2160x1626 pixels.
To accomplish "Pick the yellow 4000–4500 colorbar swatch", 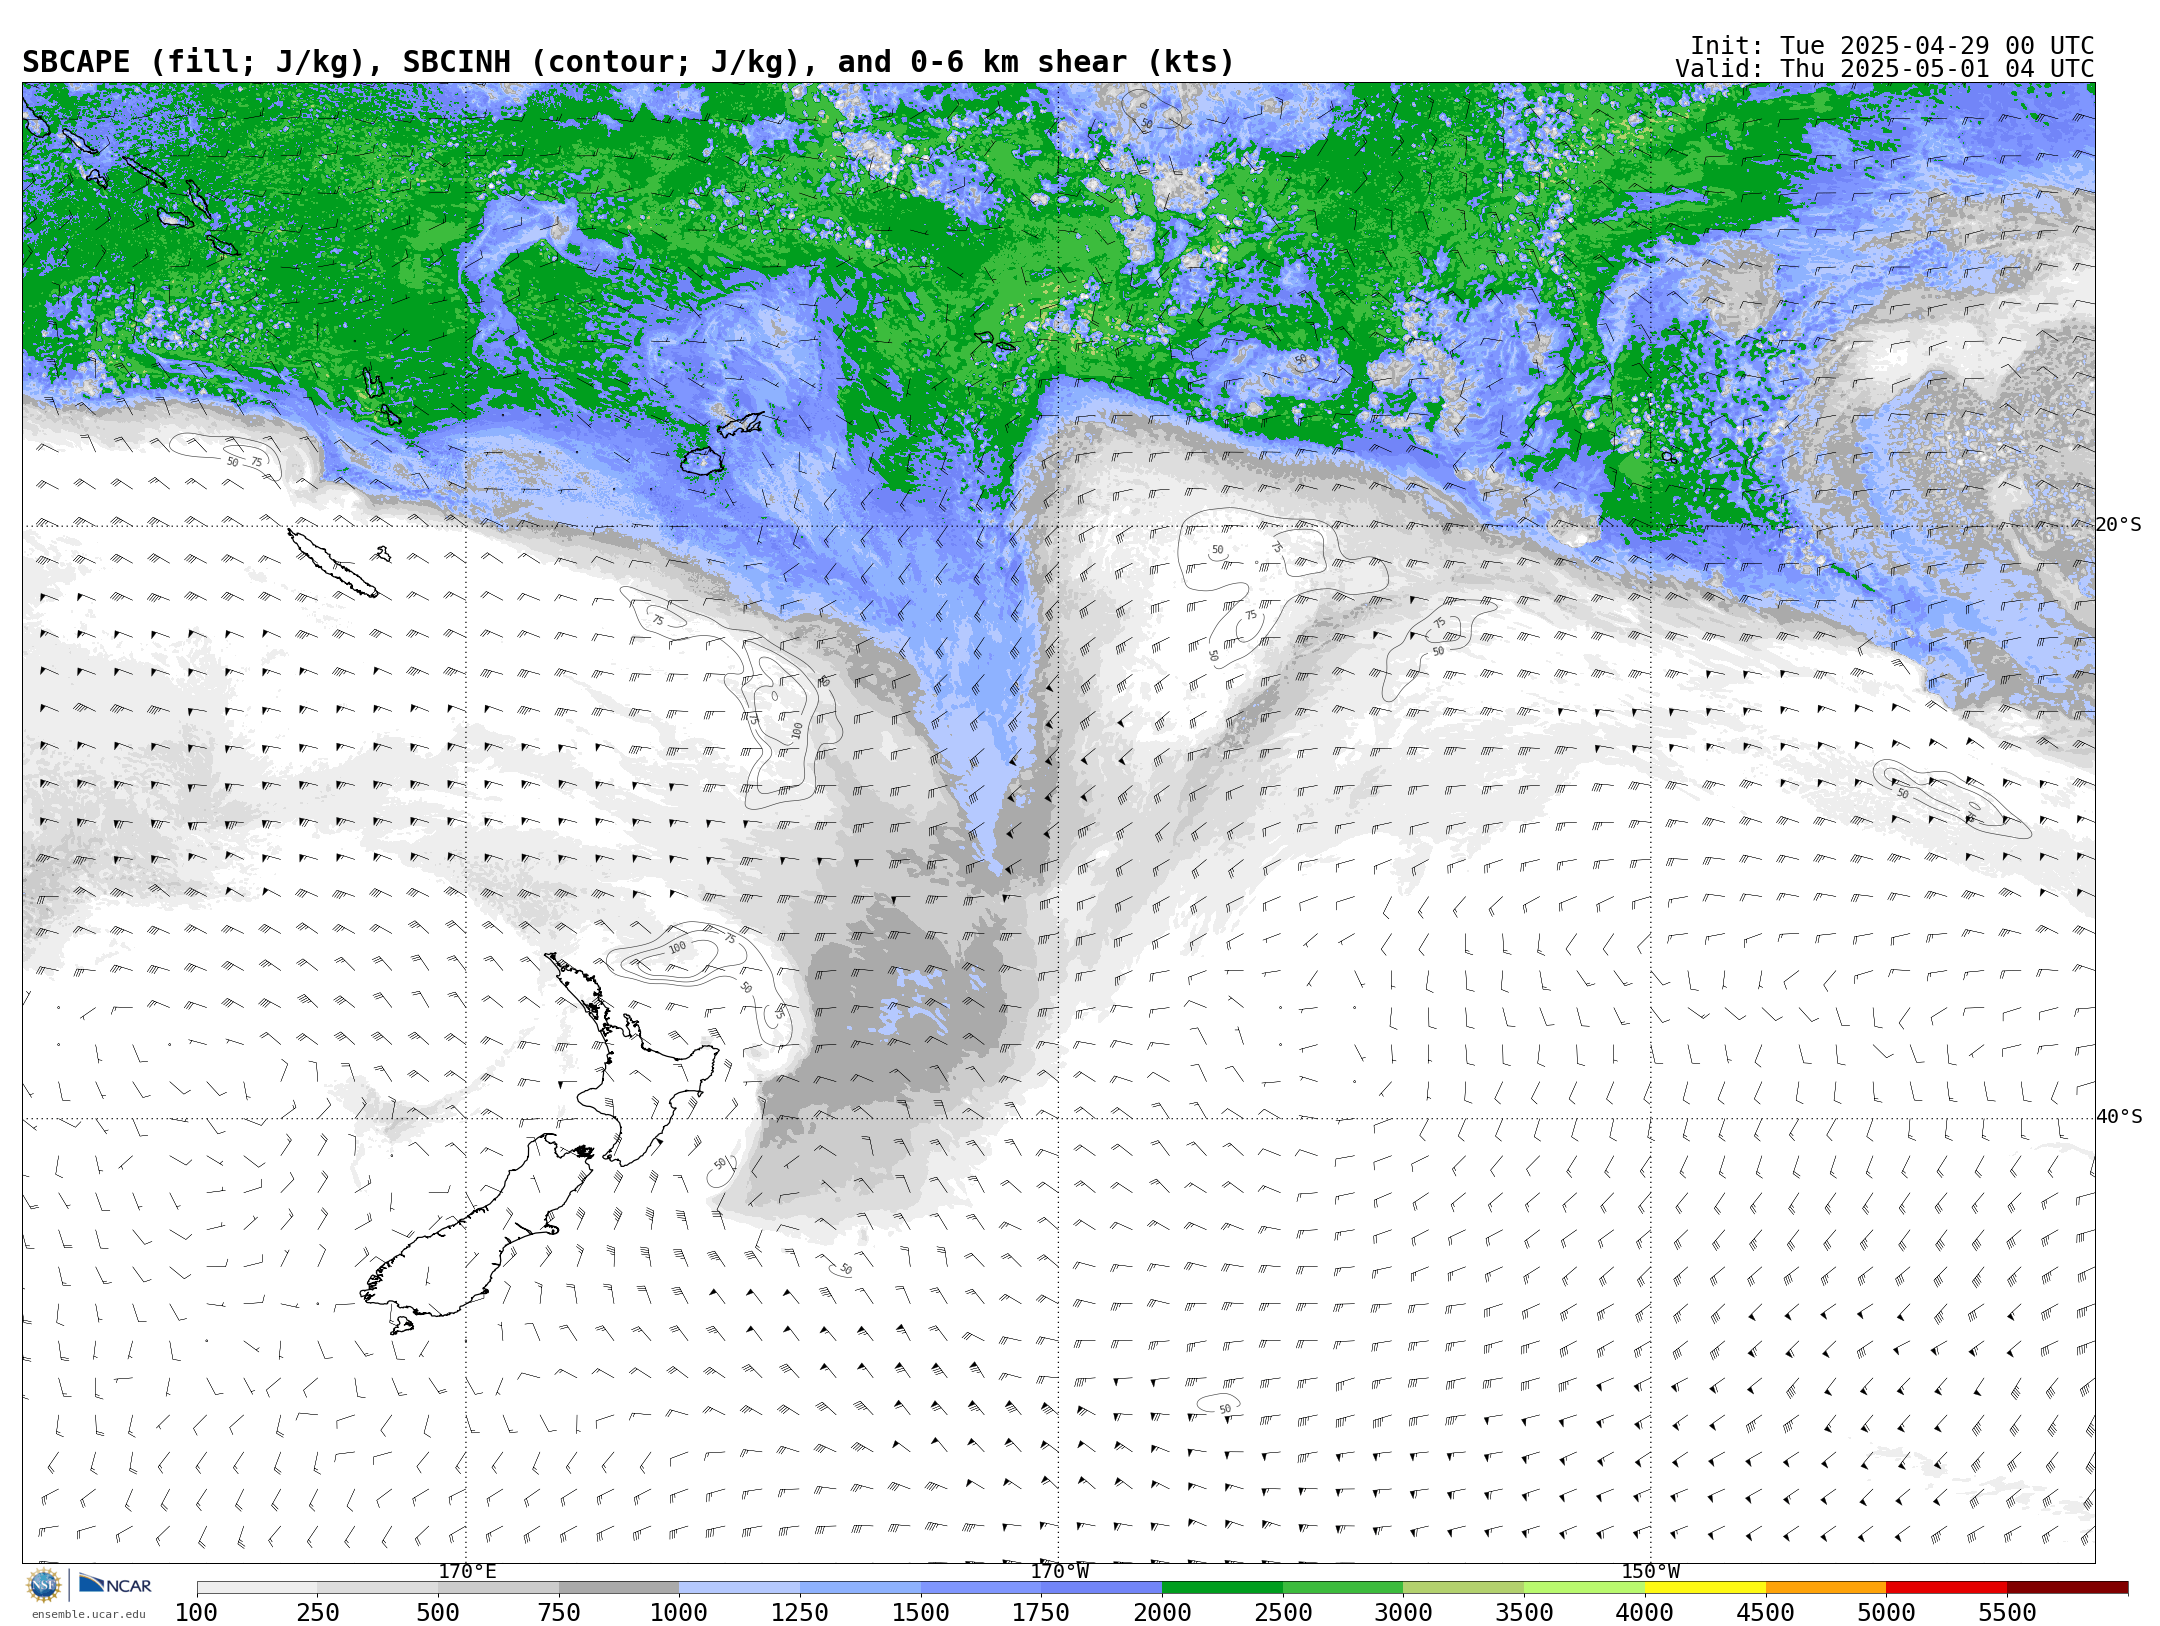I will (x=1705, y=1588).
